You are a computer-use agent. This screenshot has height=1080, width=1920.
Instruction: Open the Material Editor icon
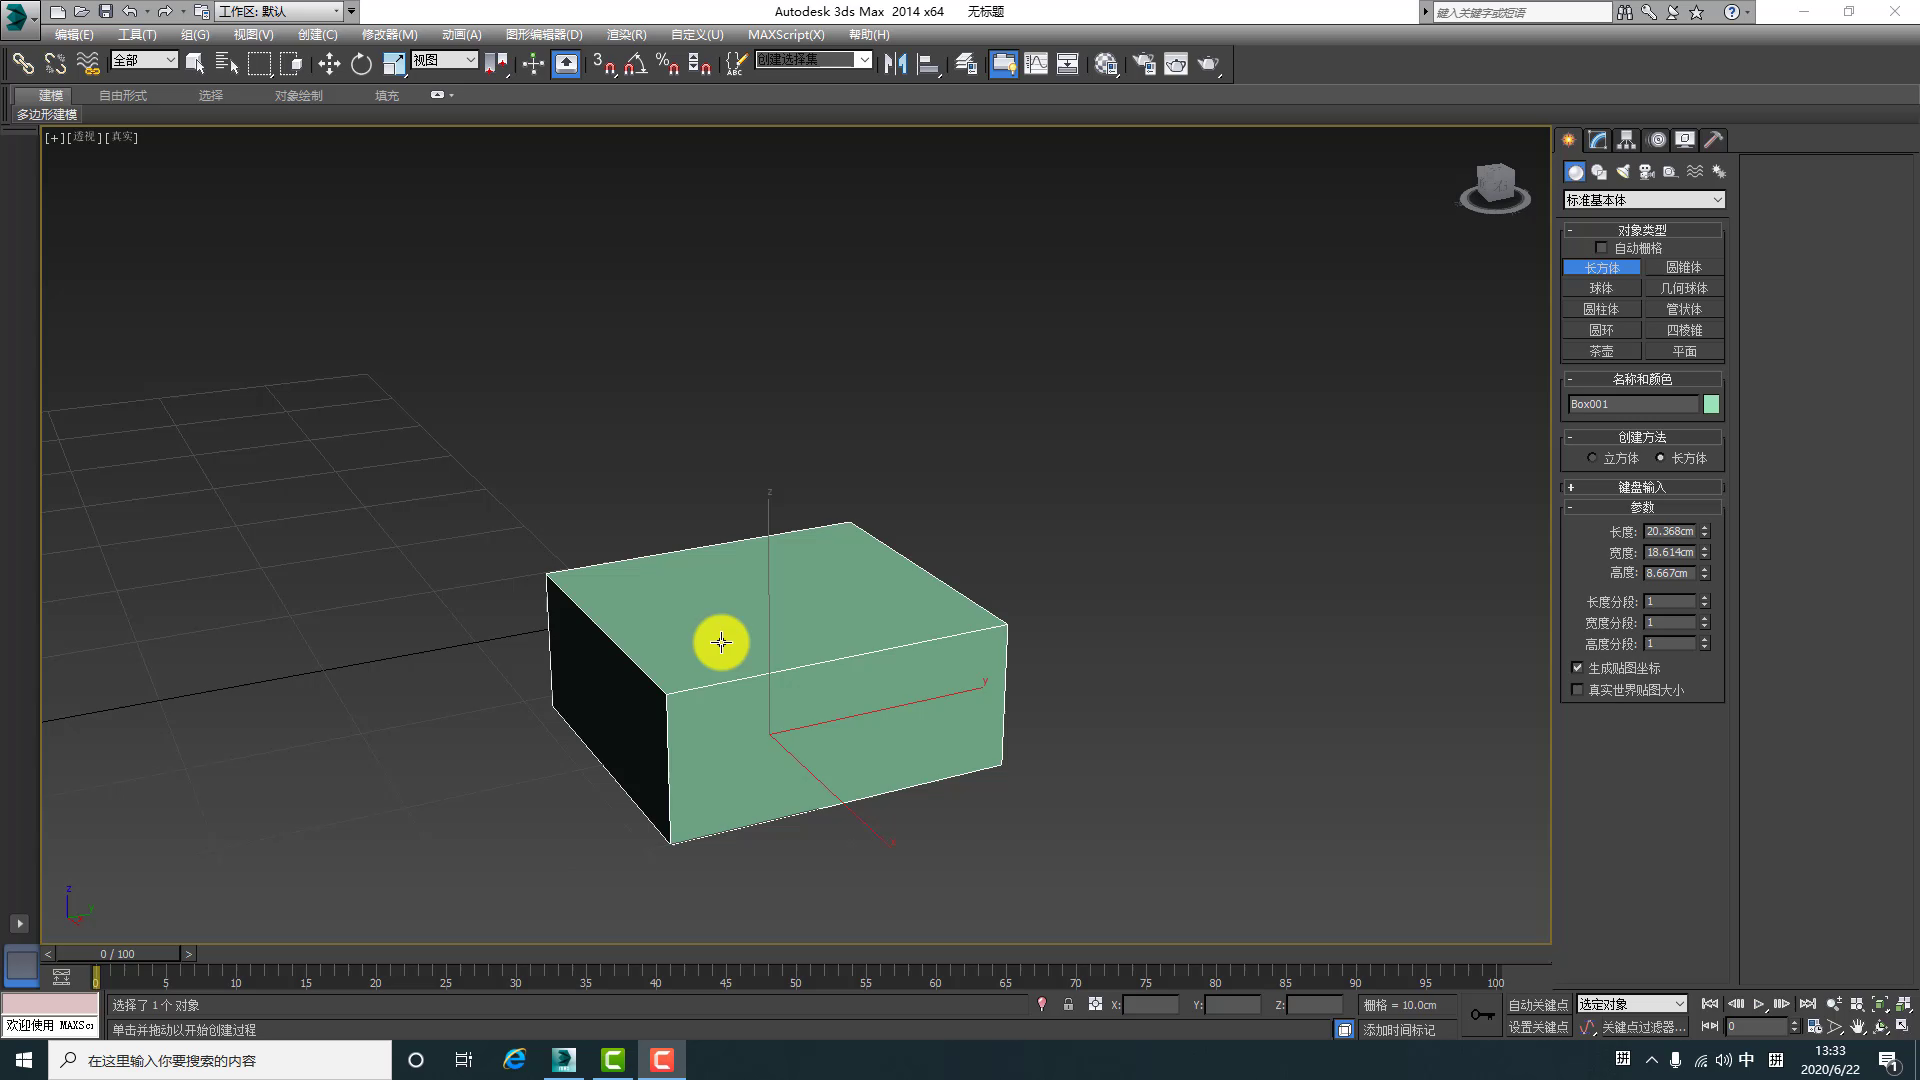(1106, 64)
